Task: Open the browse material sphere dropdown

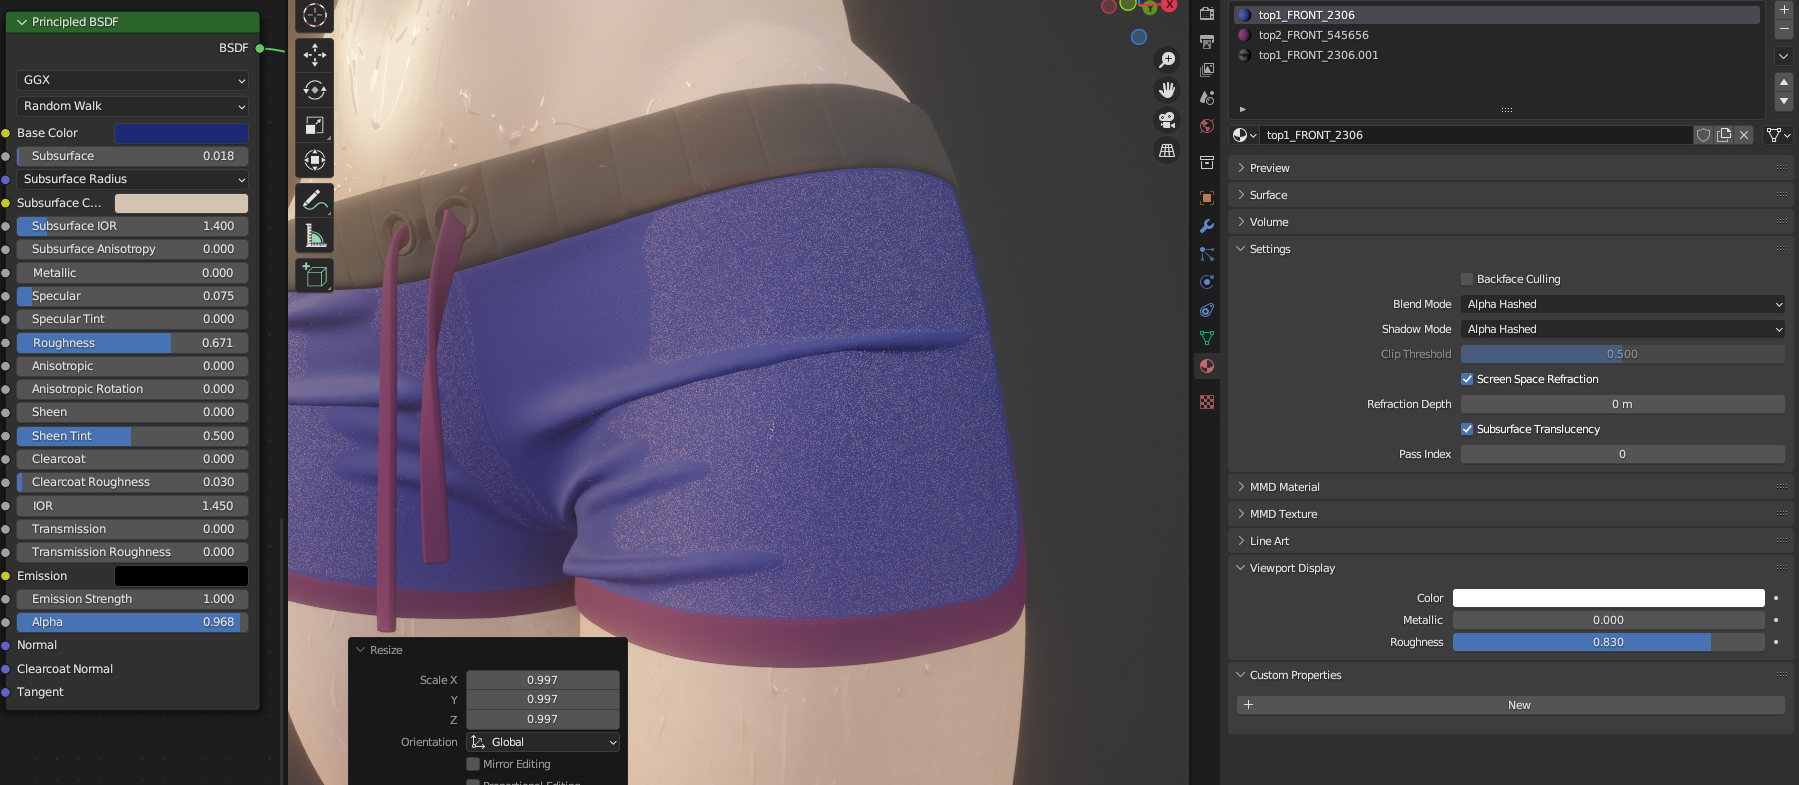Action: click(x=1245, y=135)
